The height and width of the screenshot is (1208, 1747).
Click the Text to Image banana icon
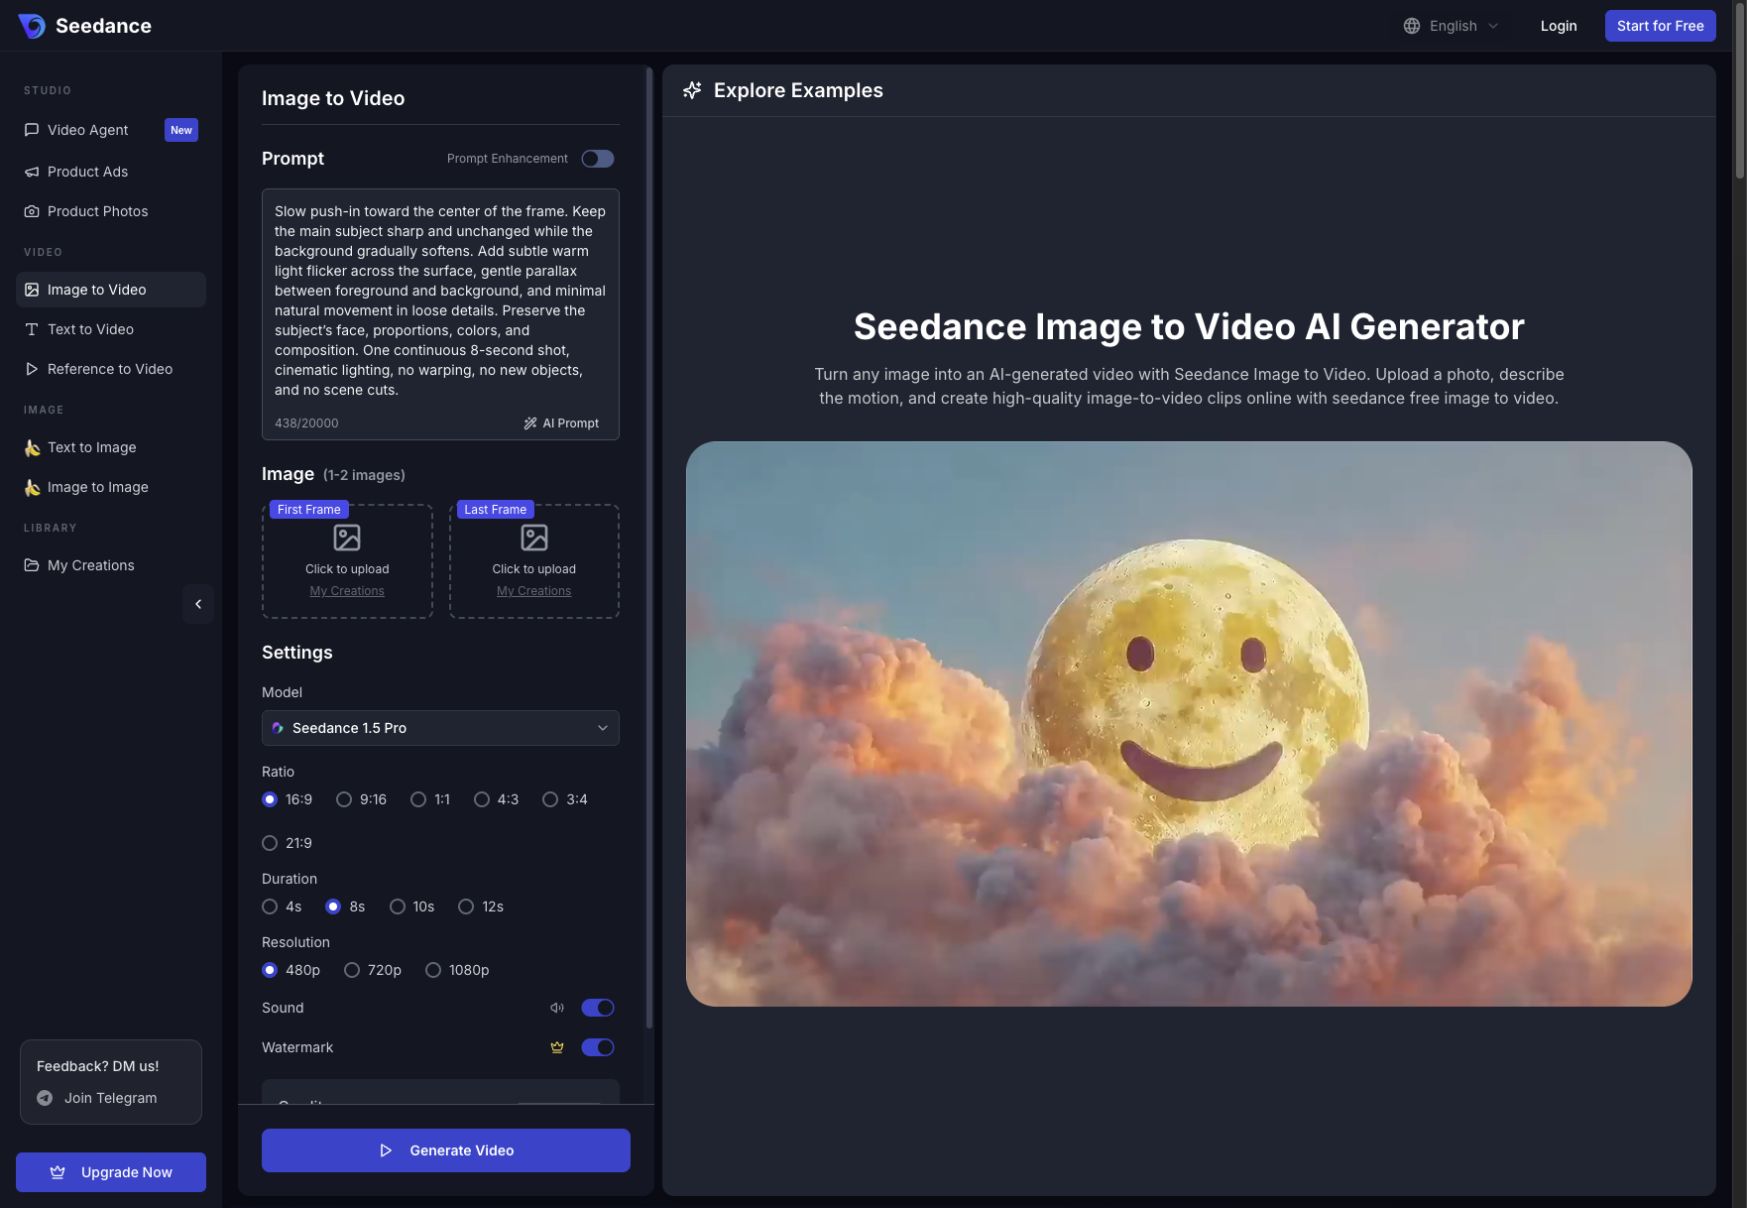tap(32, 447)
